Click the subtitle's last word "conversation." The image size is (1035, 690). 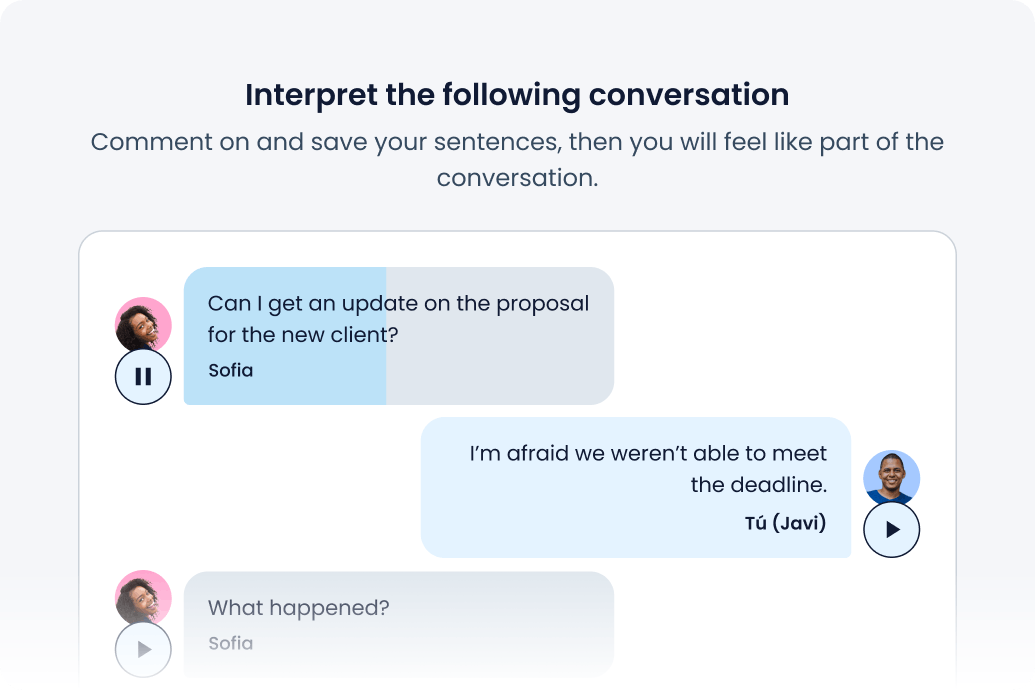coord(517,179)
